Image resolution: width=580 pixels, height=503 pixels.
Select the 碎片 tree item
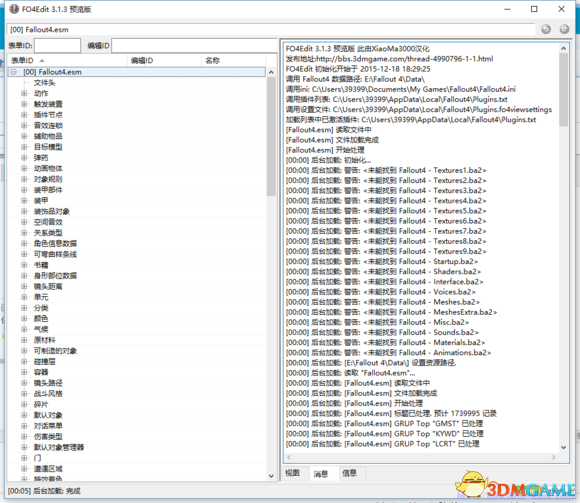41,404
